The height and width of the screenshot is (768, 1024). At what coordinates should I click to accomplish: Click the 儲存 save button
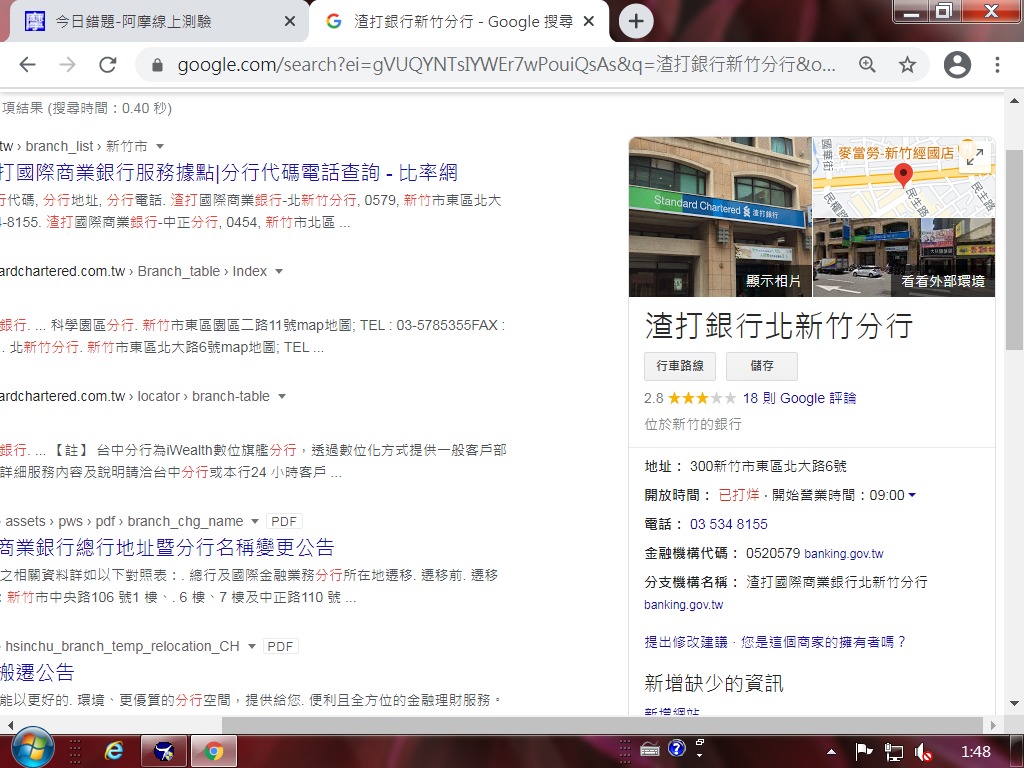(761, 366)
